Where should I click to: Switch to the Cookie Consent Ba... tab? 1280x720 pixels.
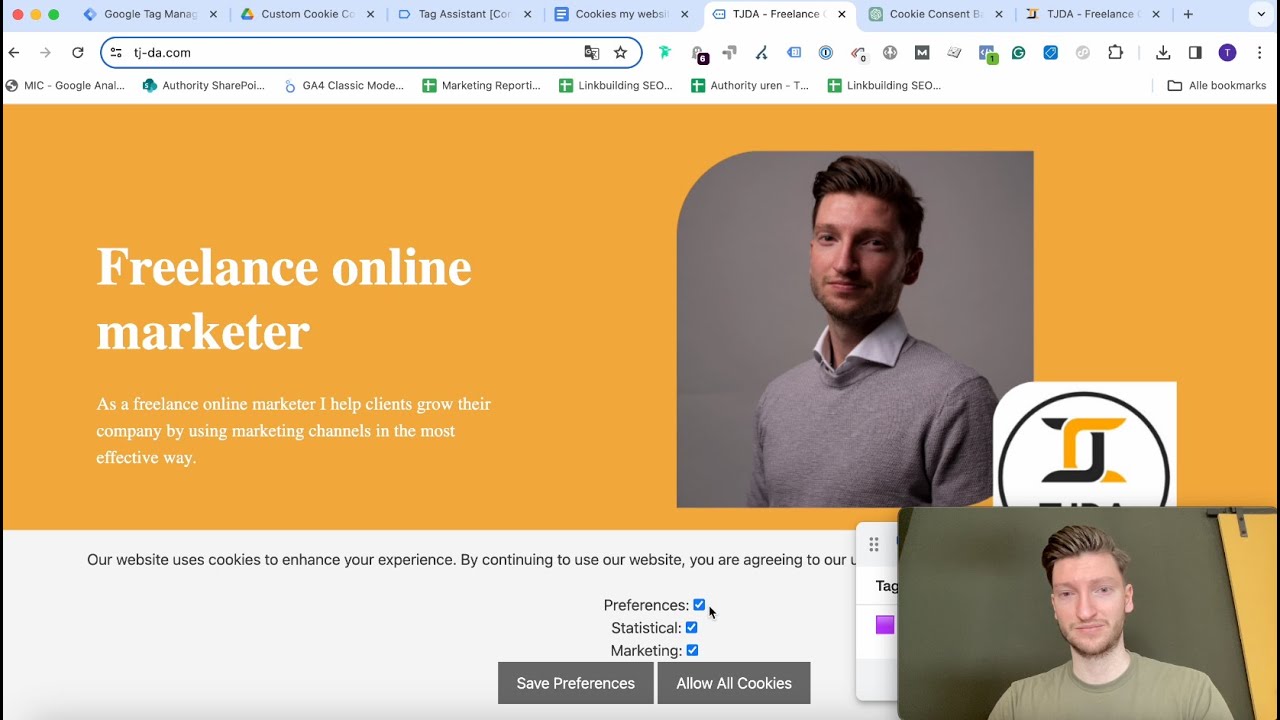pos(936,14)
